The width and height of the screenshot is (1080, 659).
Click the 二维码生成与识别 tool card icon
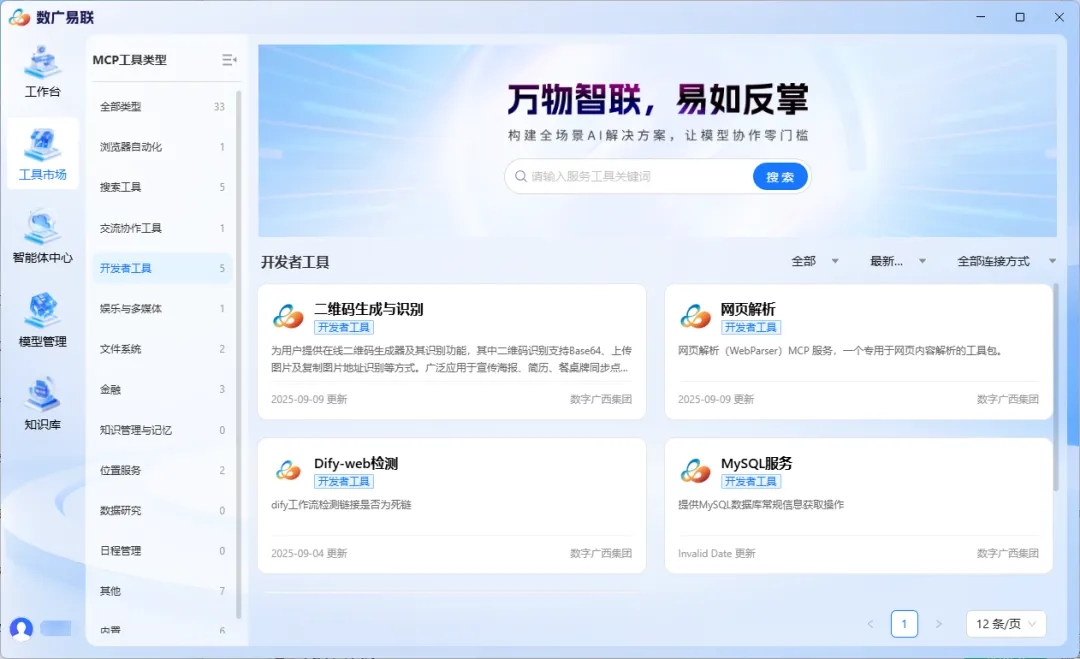tap(288, 317)
